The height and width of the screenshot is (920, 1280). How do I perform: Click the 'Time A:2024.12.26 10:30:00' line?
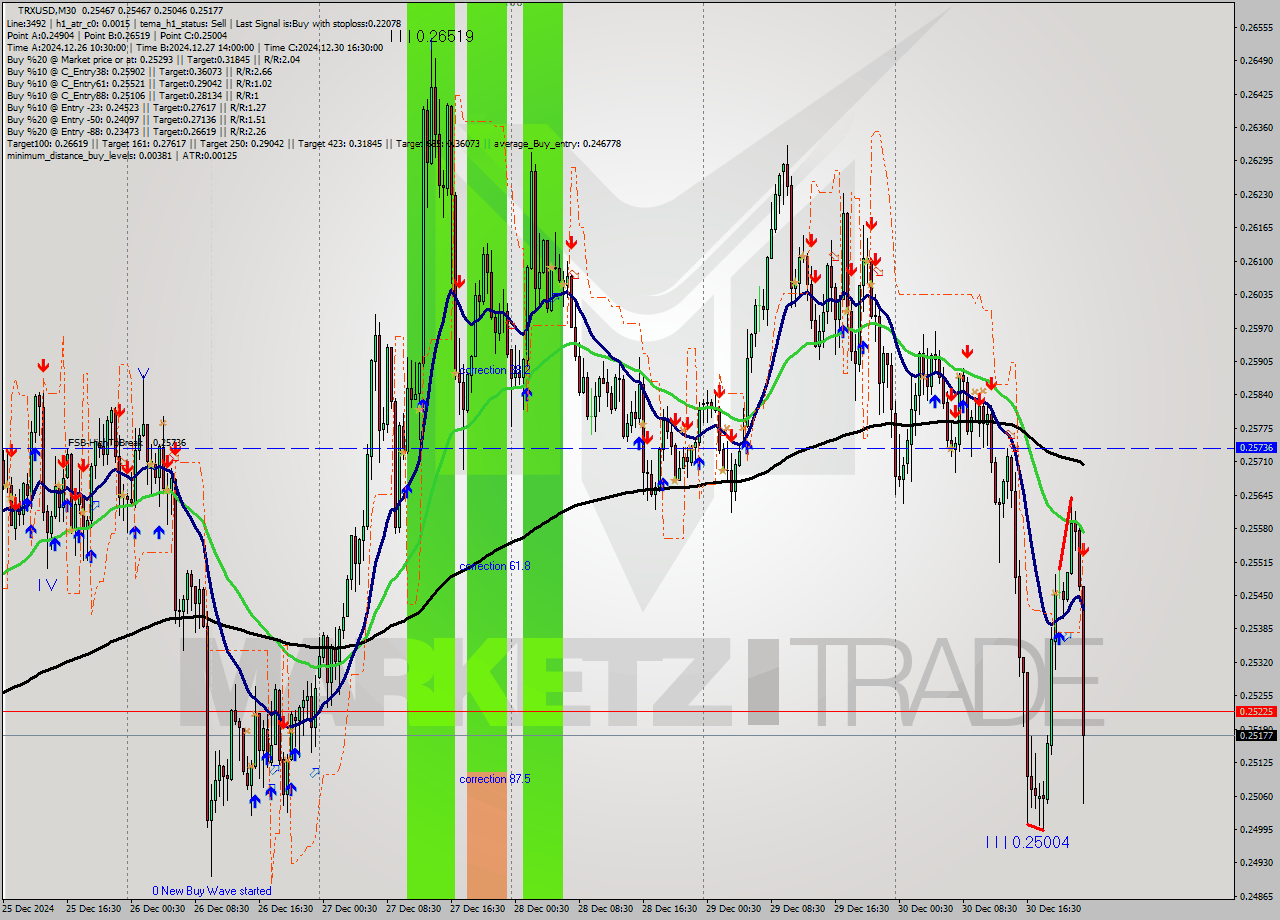click(195, 47)
